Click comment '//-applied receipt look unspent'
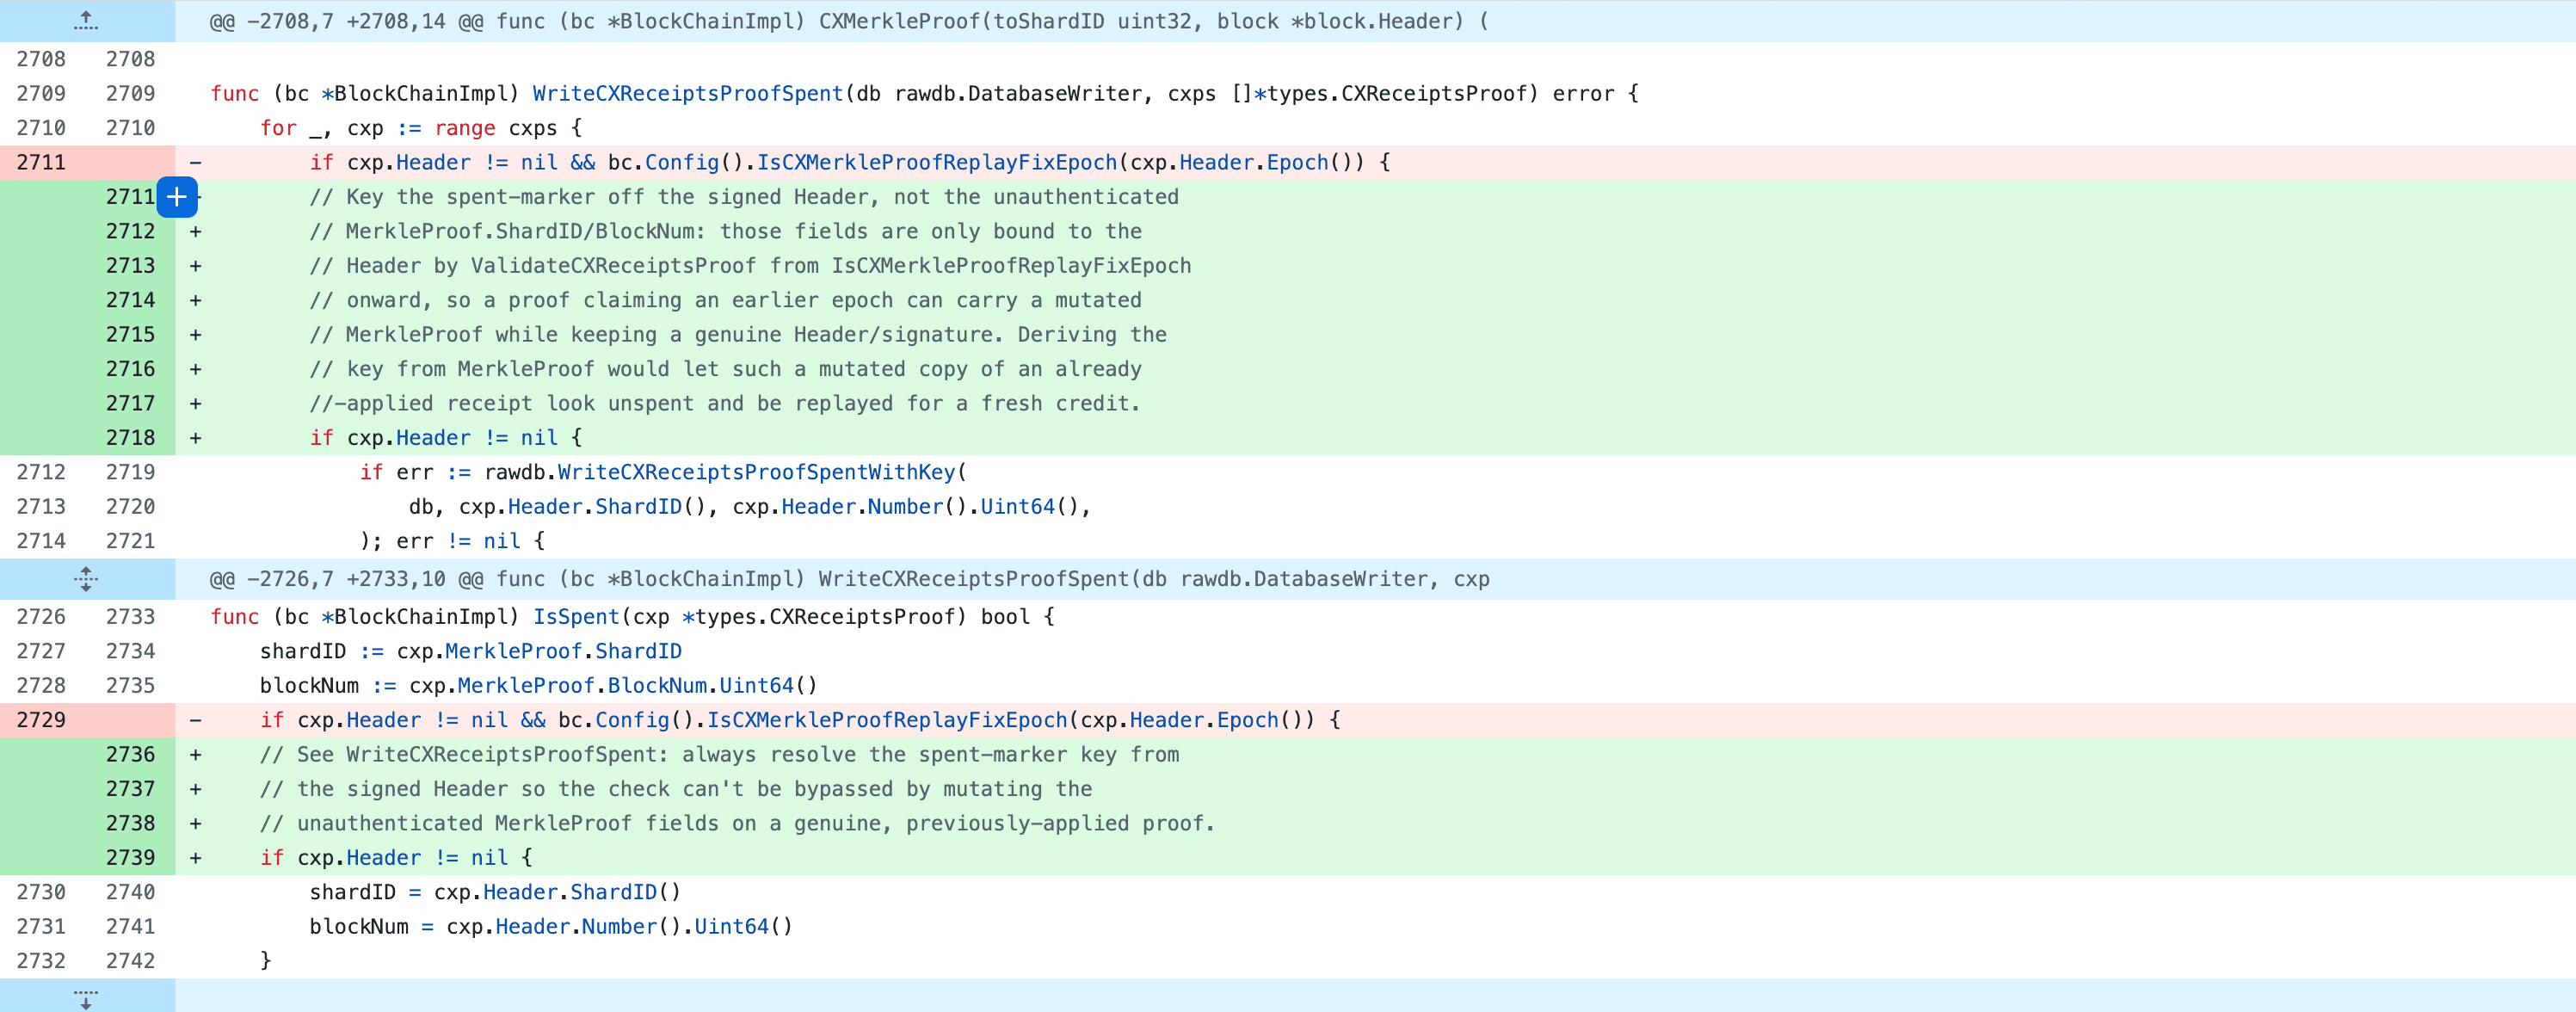Image resolution: width=2576 pixels, height=1012 pixels. [x=725, y=404]
